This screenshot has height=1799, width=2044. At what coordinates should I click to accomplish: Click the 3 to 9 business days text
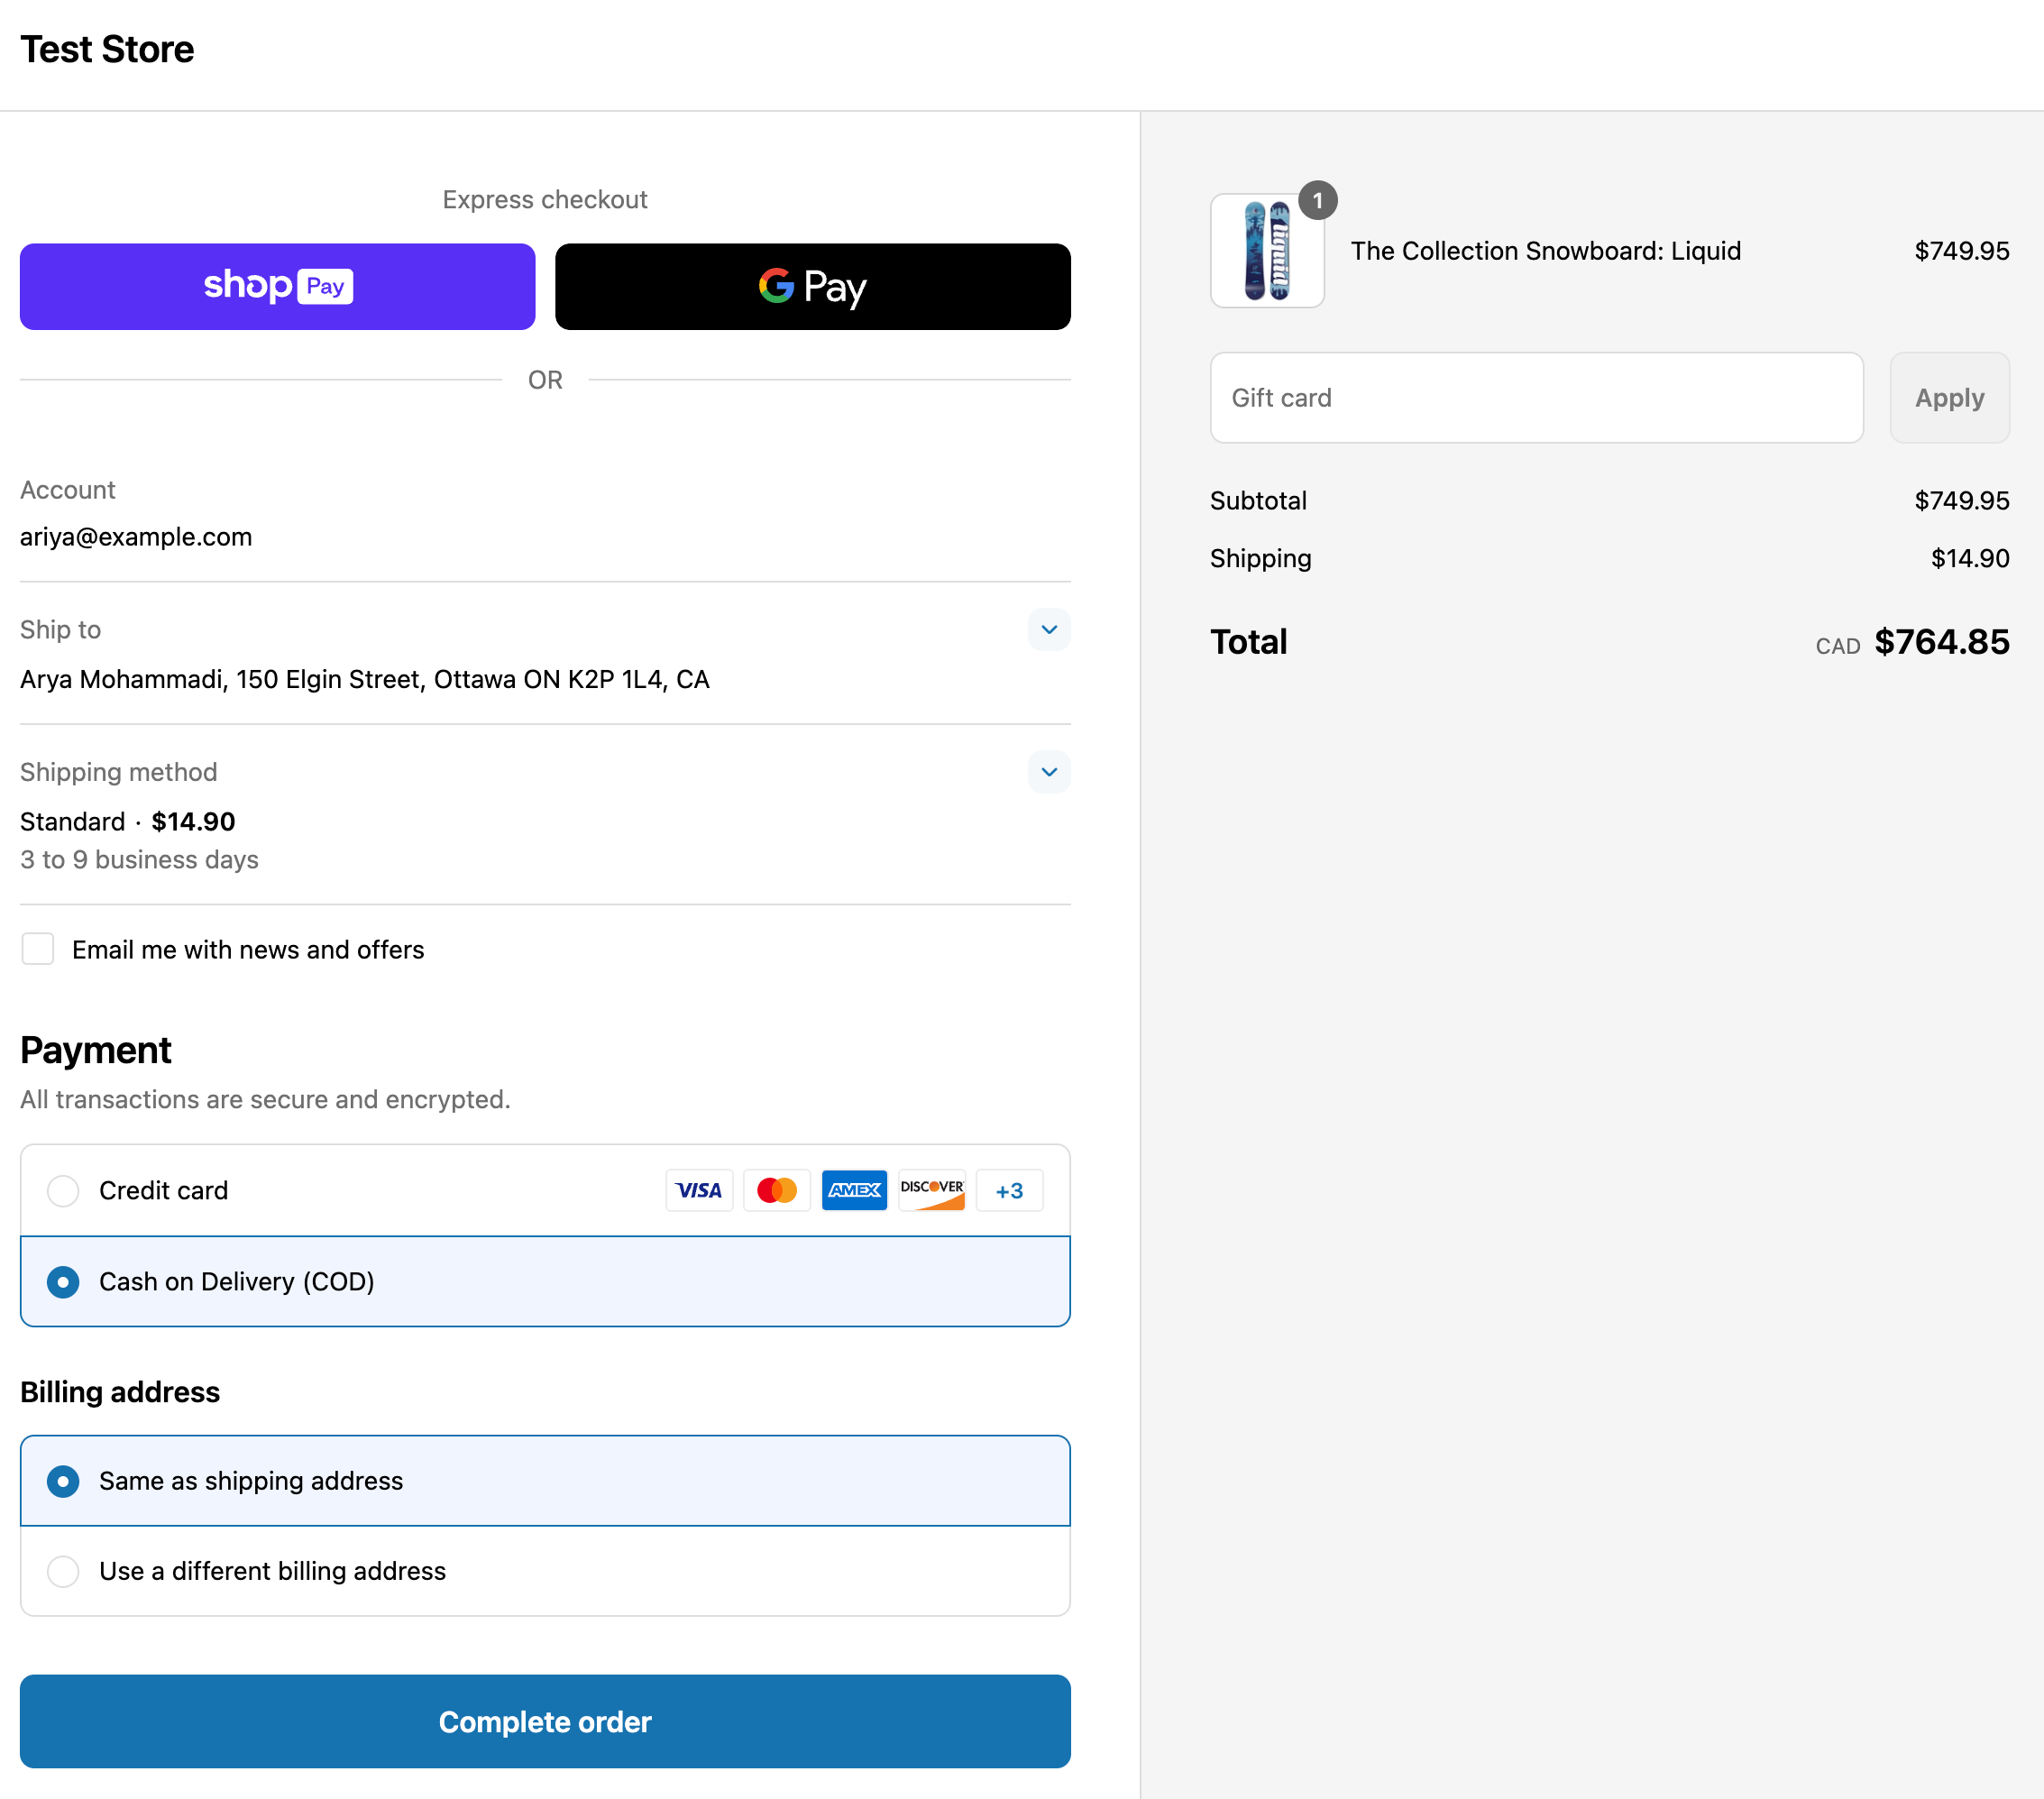point(139,859)
